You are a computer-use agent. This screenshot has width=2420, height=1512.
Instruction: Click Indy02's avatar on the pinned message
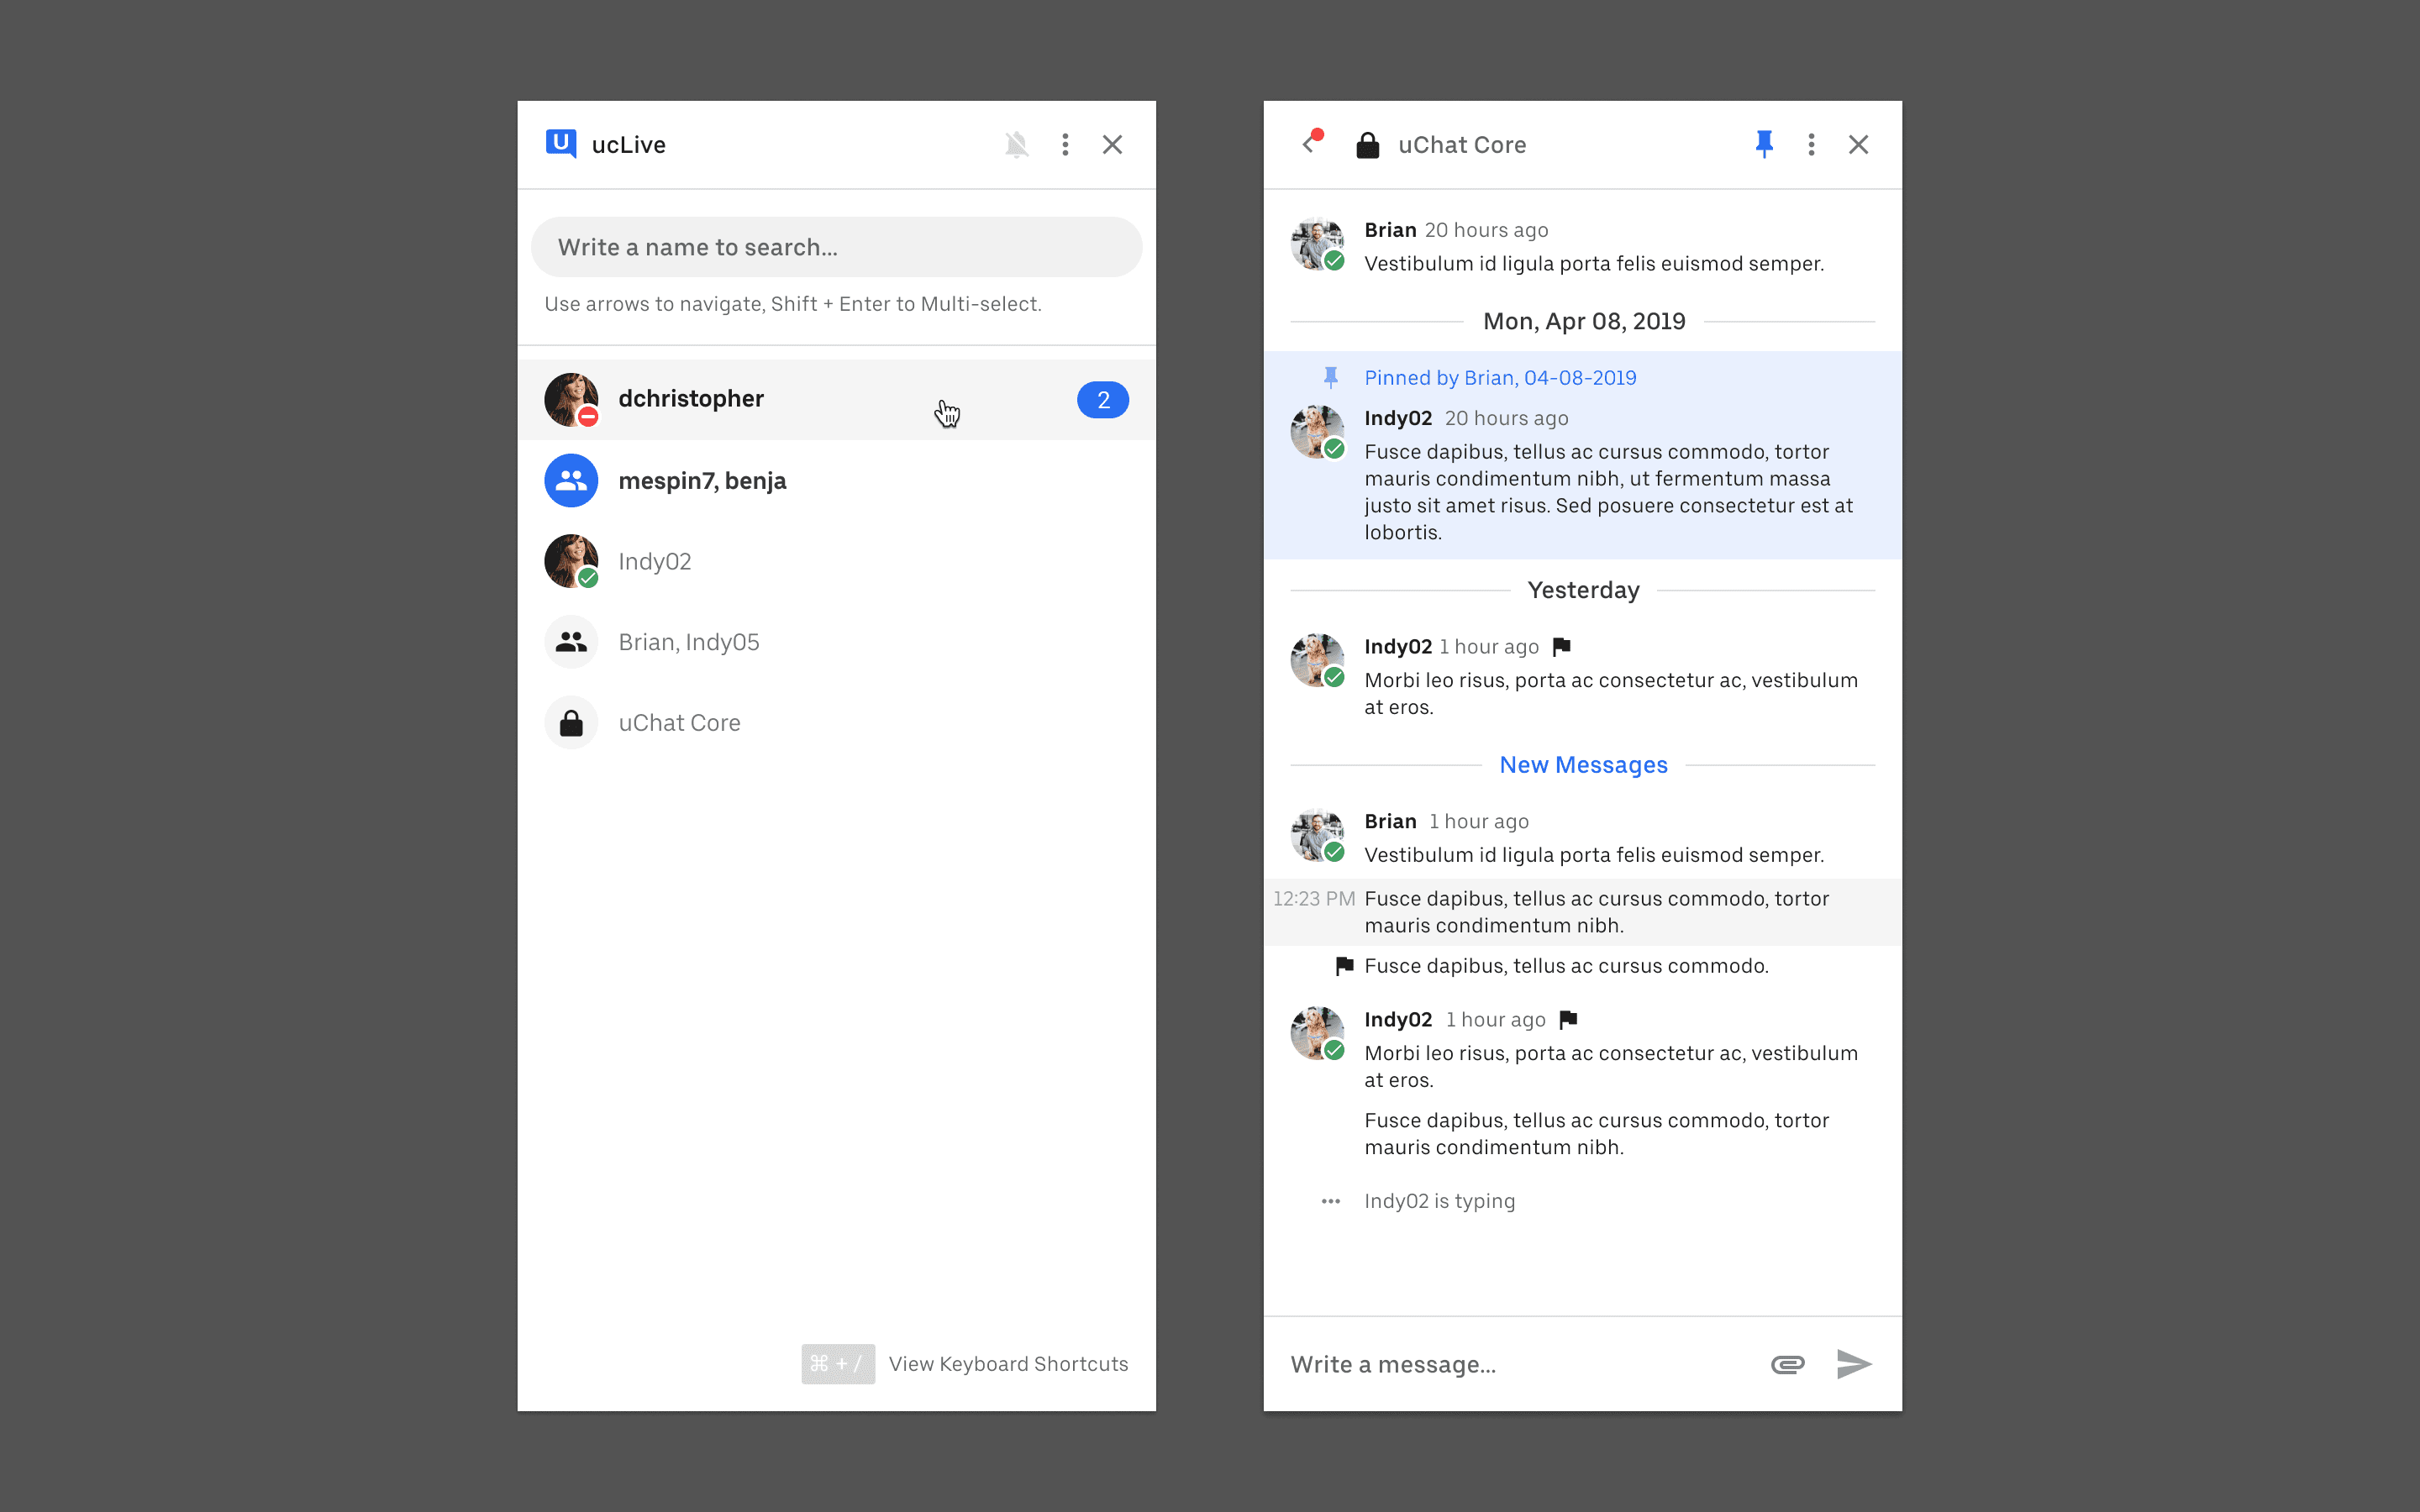pyautogui.click(x=1317, y=432)
